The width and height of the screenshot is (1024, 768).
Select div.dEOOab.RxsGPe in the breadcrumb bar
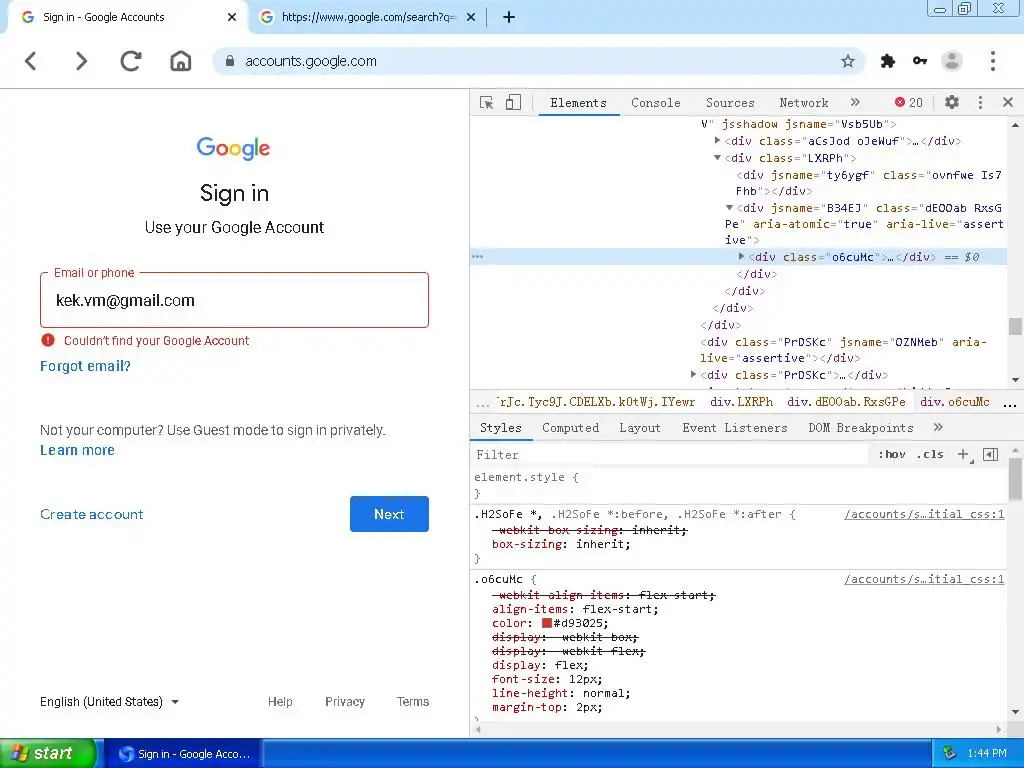846,402
